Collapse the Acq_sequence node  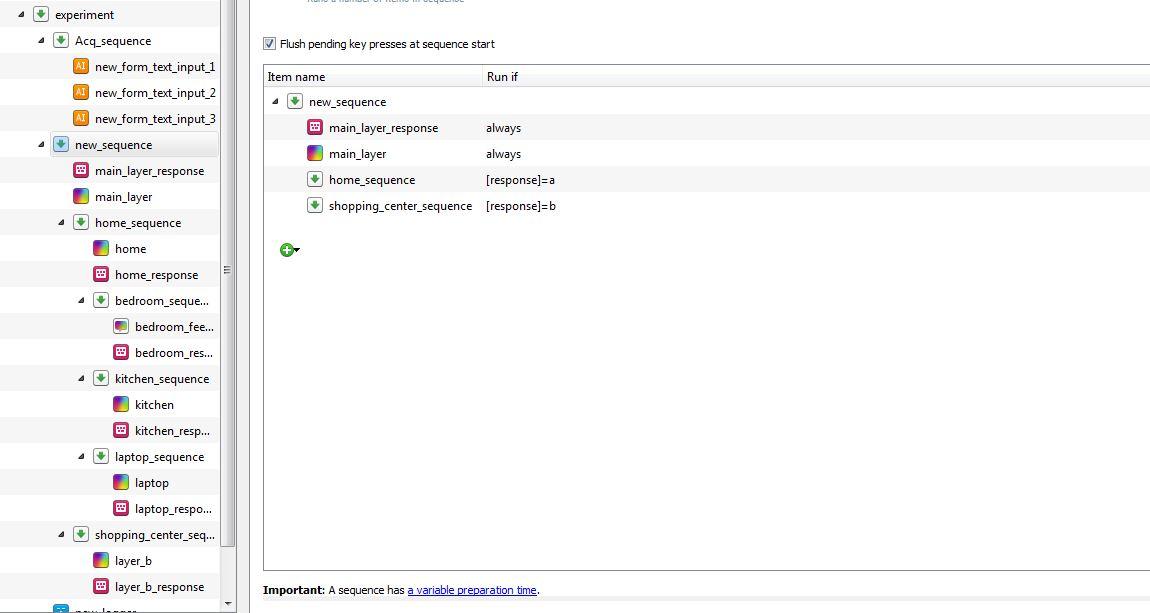41,40
